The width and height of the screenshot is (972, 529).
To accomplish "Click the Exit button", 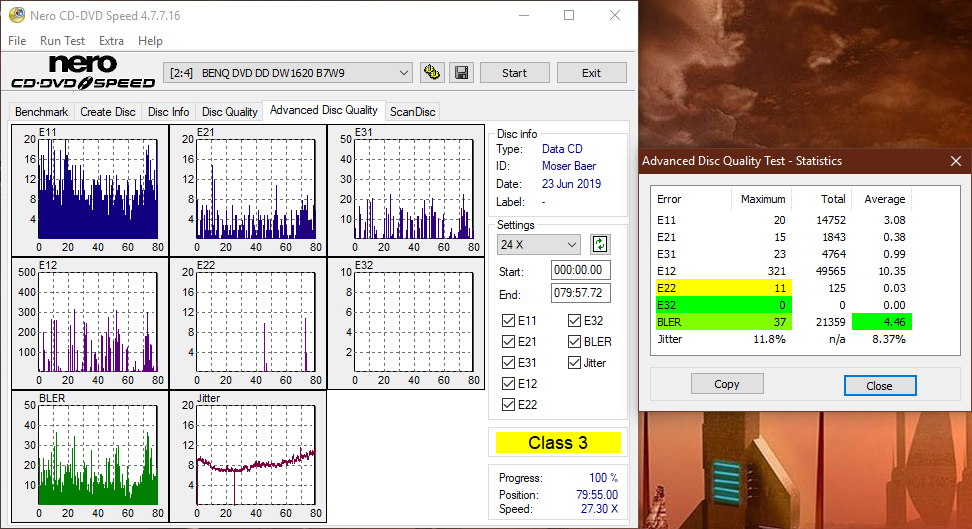I will point(591,73).
